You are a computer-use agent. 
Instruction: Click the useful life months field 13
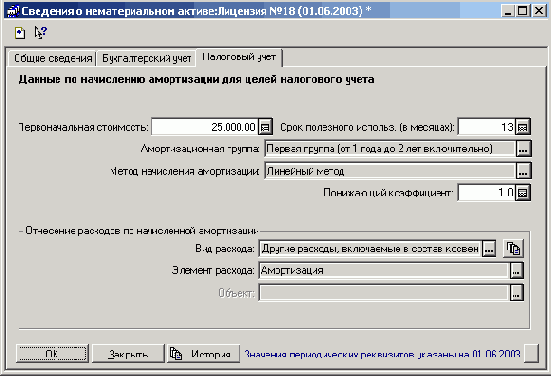(x=487, y=127)
